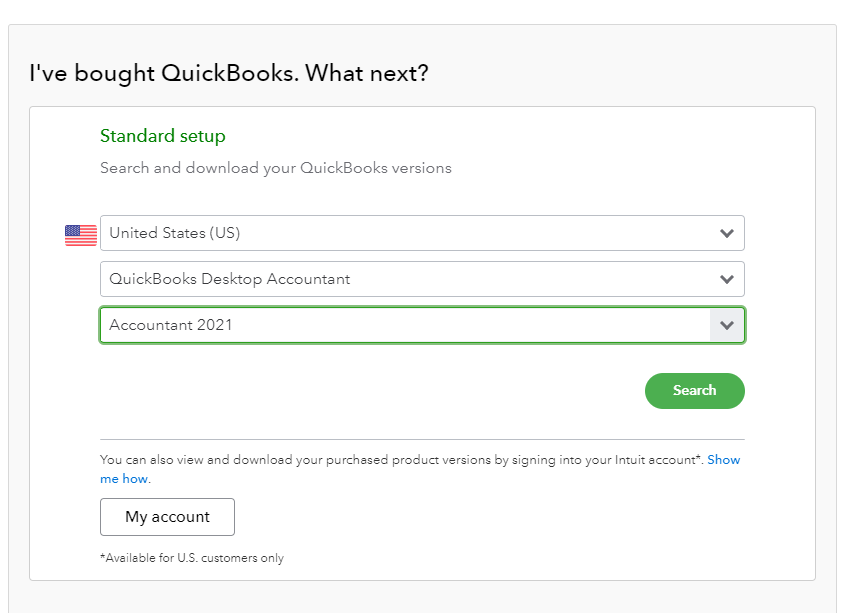This screenshot has width=854, height=613.
Task: Click the 'Accountant 2021' selected value text
Action: [x=171, y=325]
